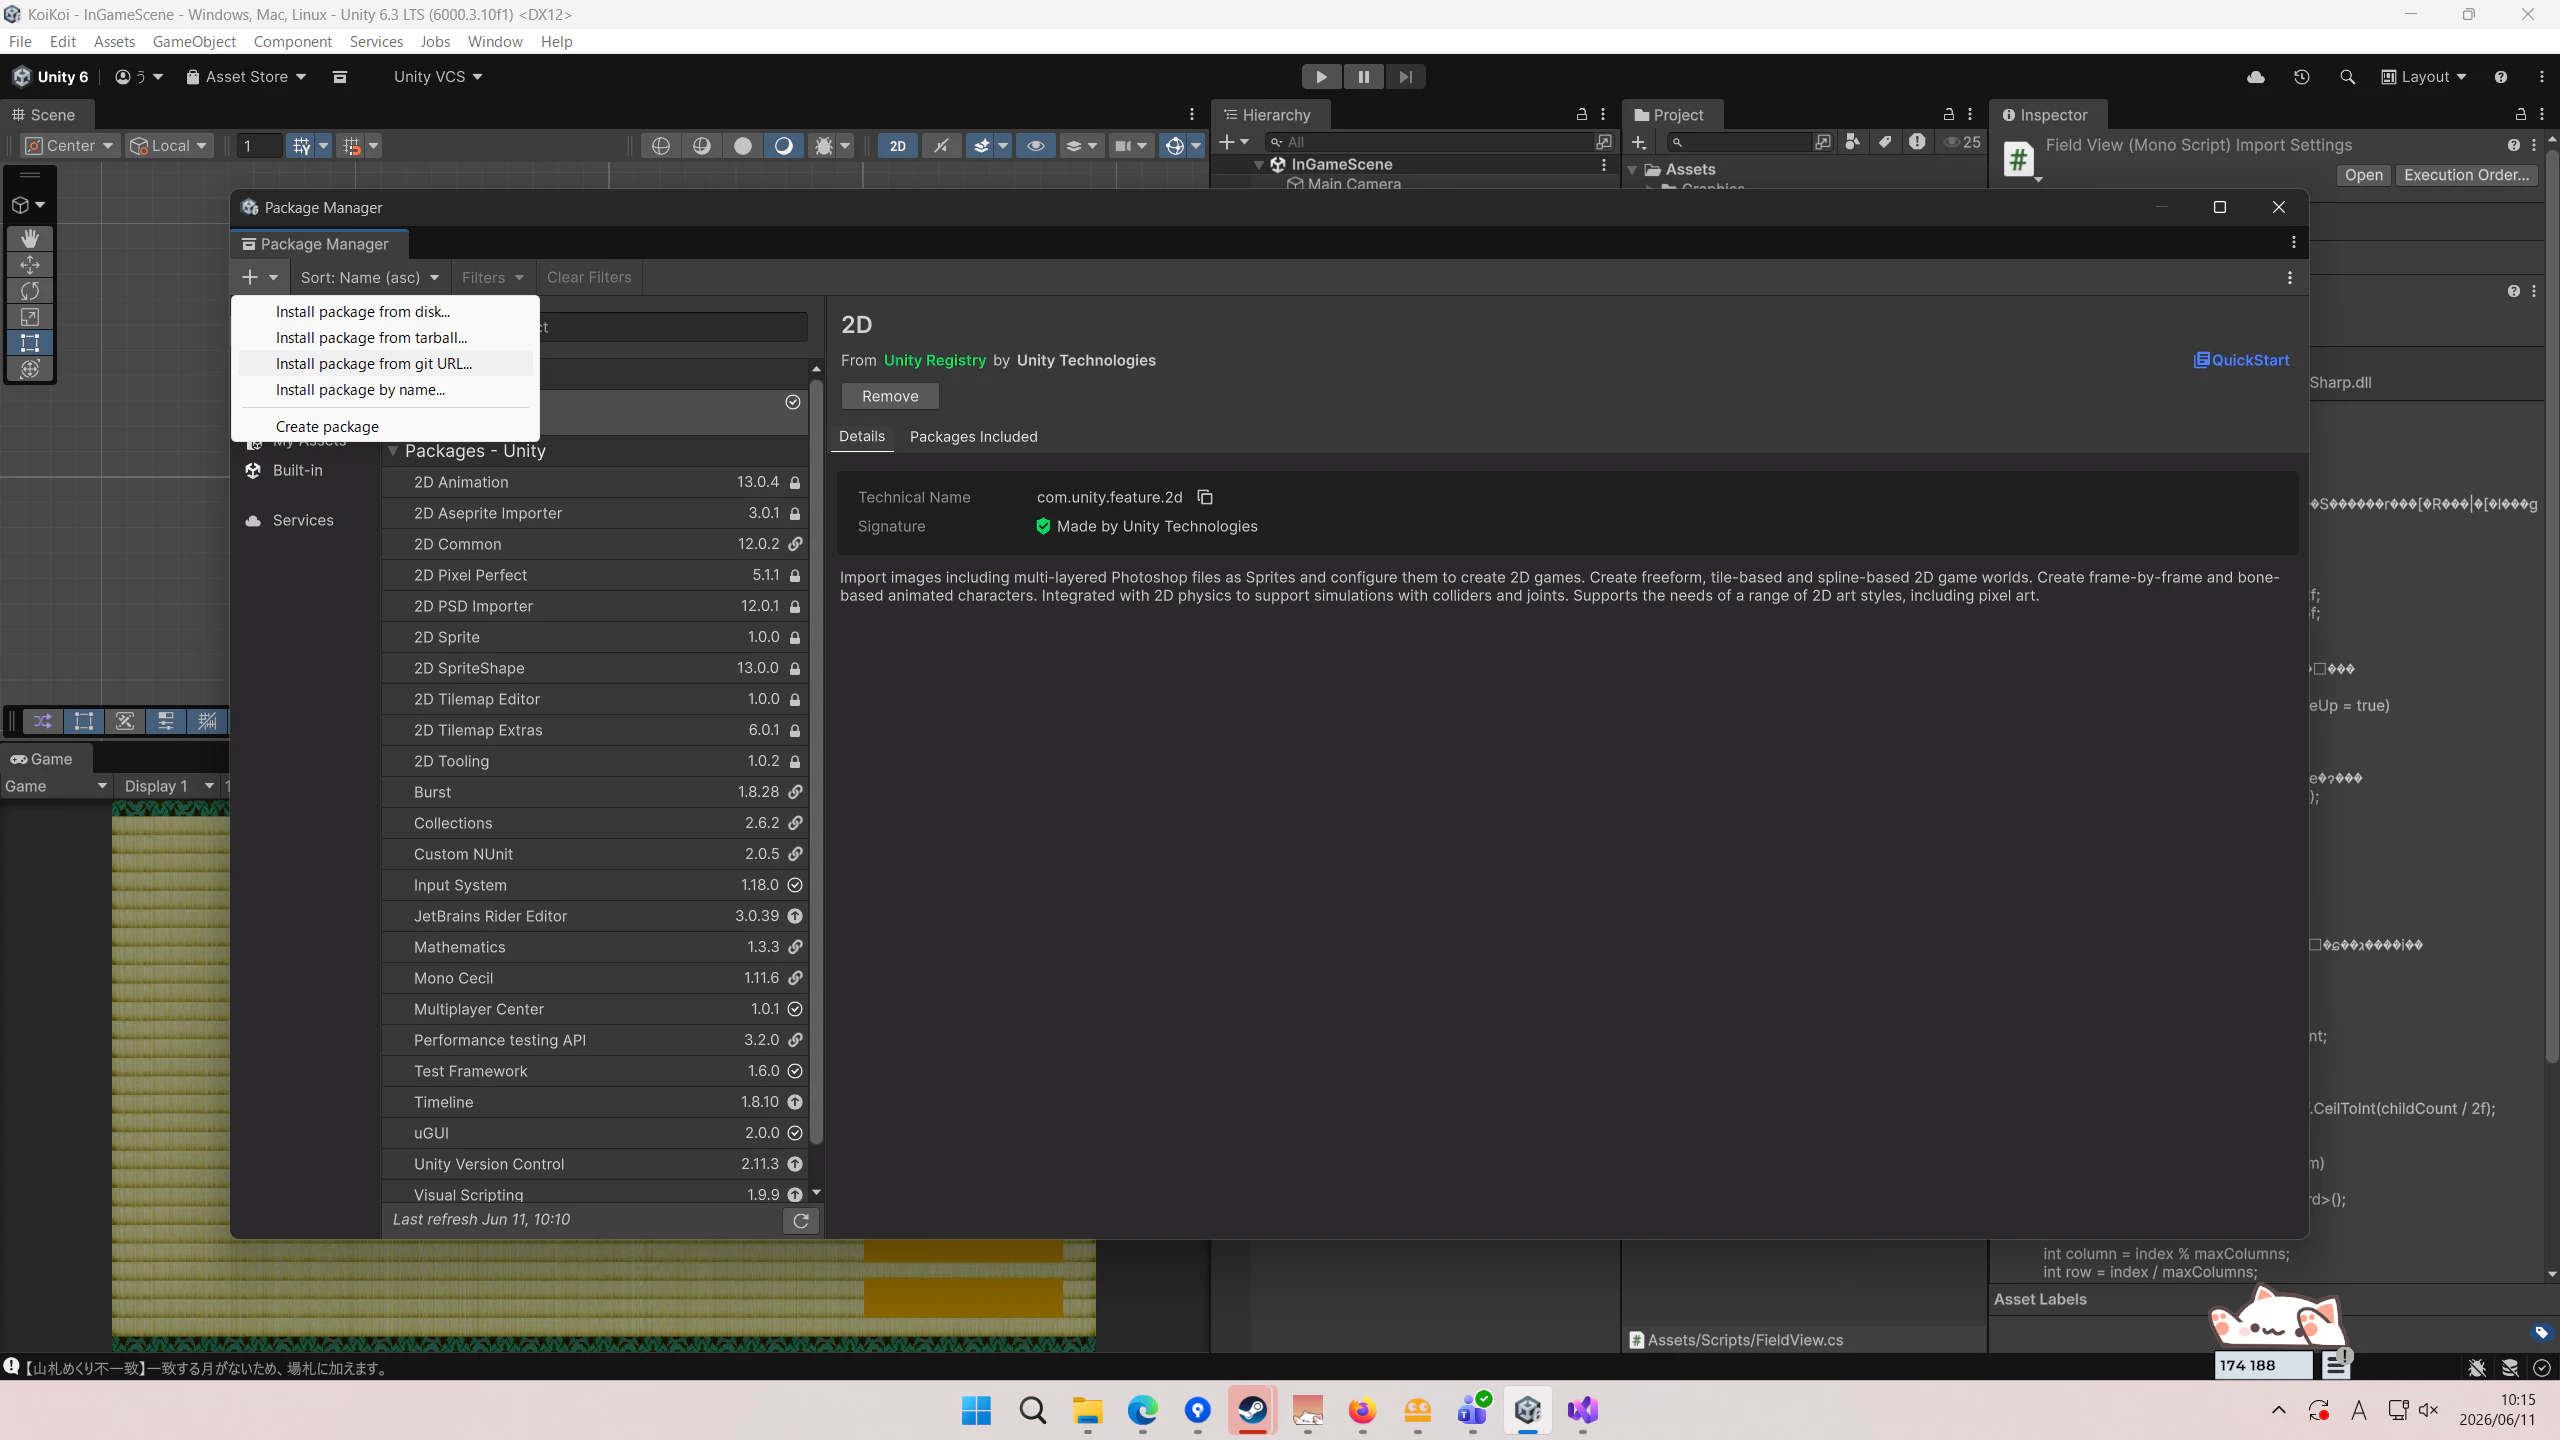The image size is (2560, 1440).
Task: Open the Filters dropdown
Action: (x=493, y=277)
